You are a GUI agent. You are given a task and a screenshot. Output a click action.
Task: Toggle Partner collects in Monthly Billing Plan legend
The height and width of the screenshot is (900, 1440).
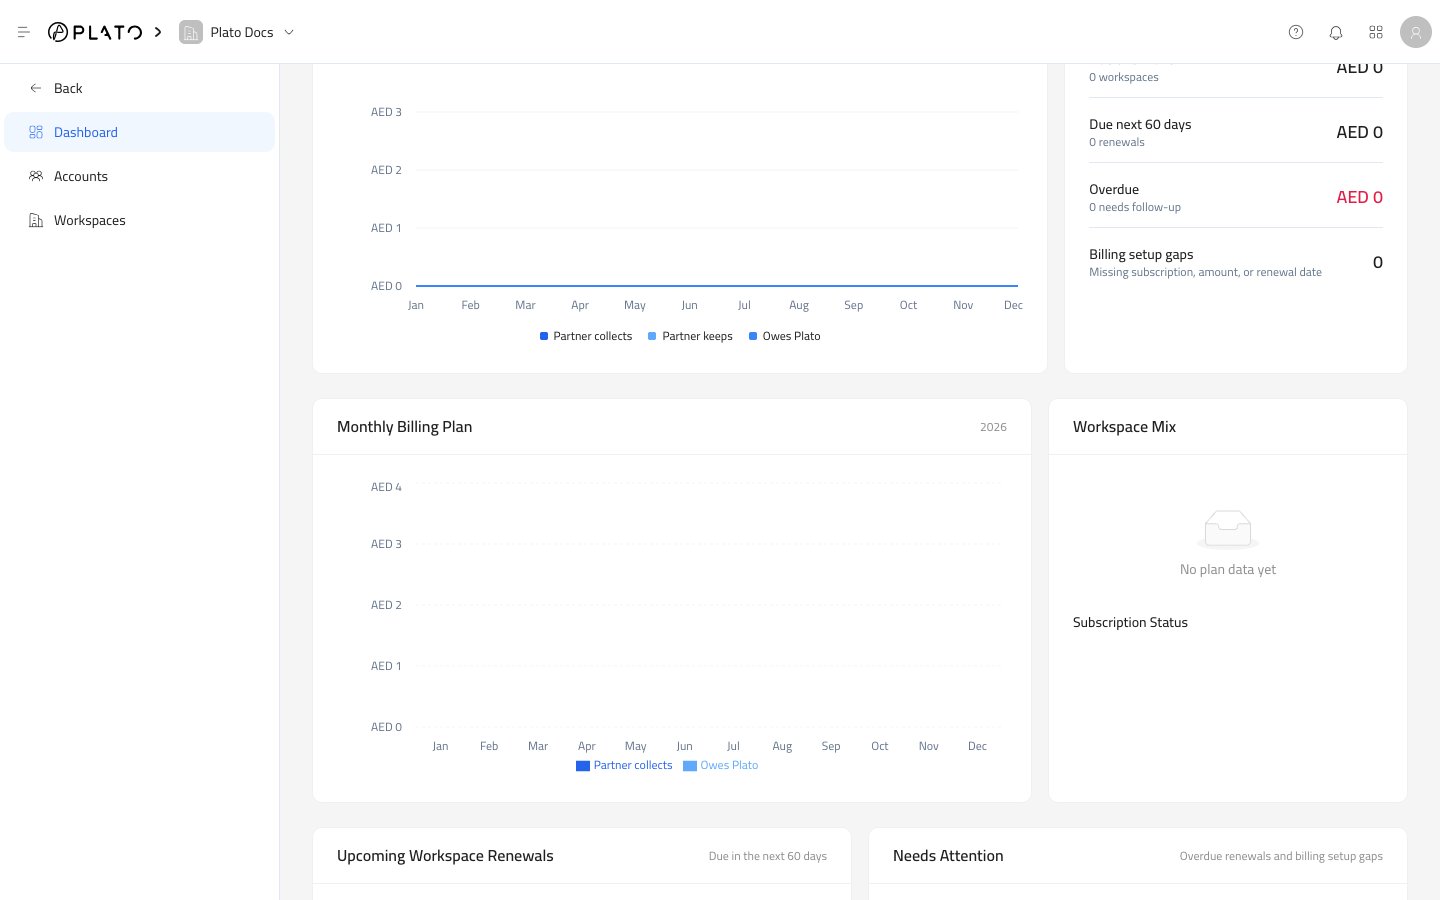pos(624,765)
